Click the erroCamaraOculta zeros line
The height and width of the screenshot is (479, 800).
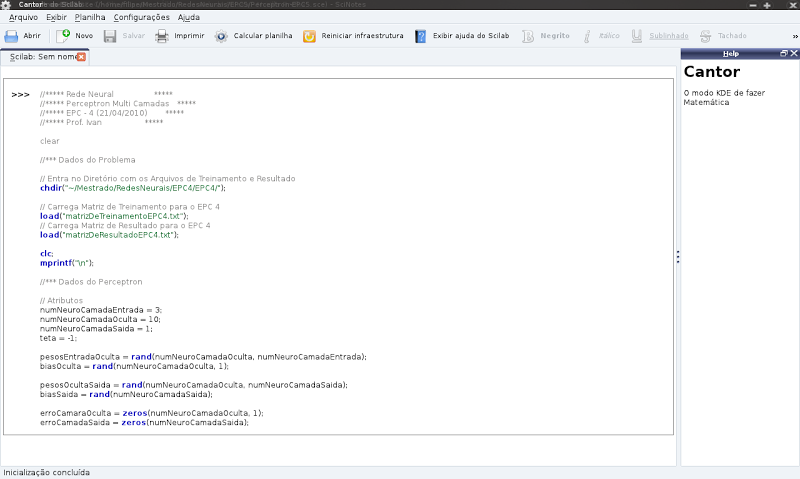tap(152, 413)
